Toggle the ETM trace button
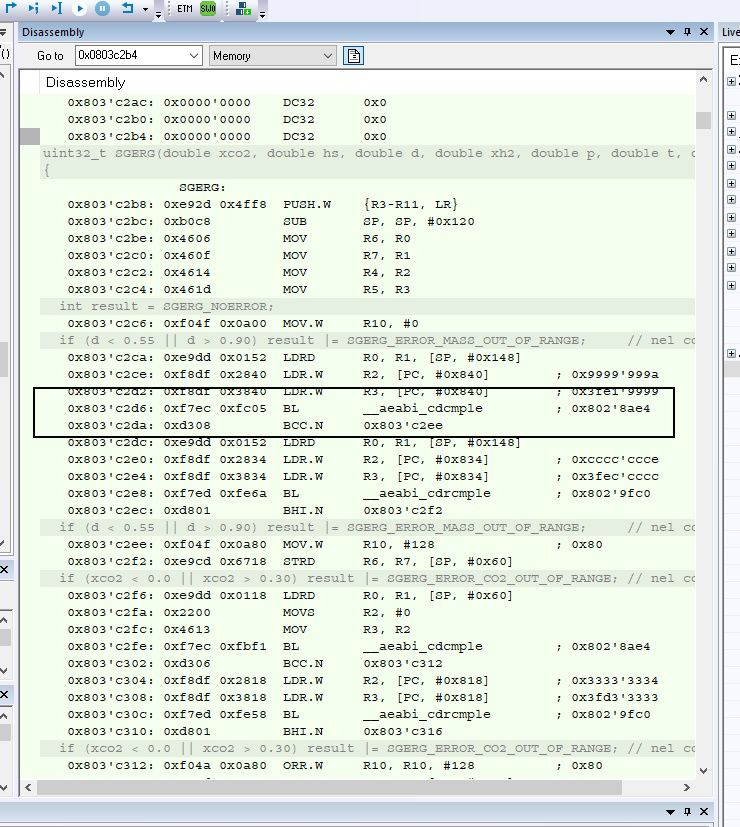 pyautogui.click(x=185, y=8)
